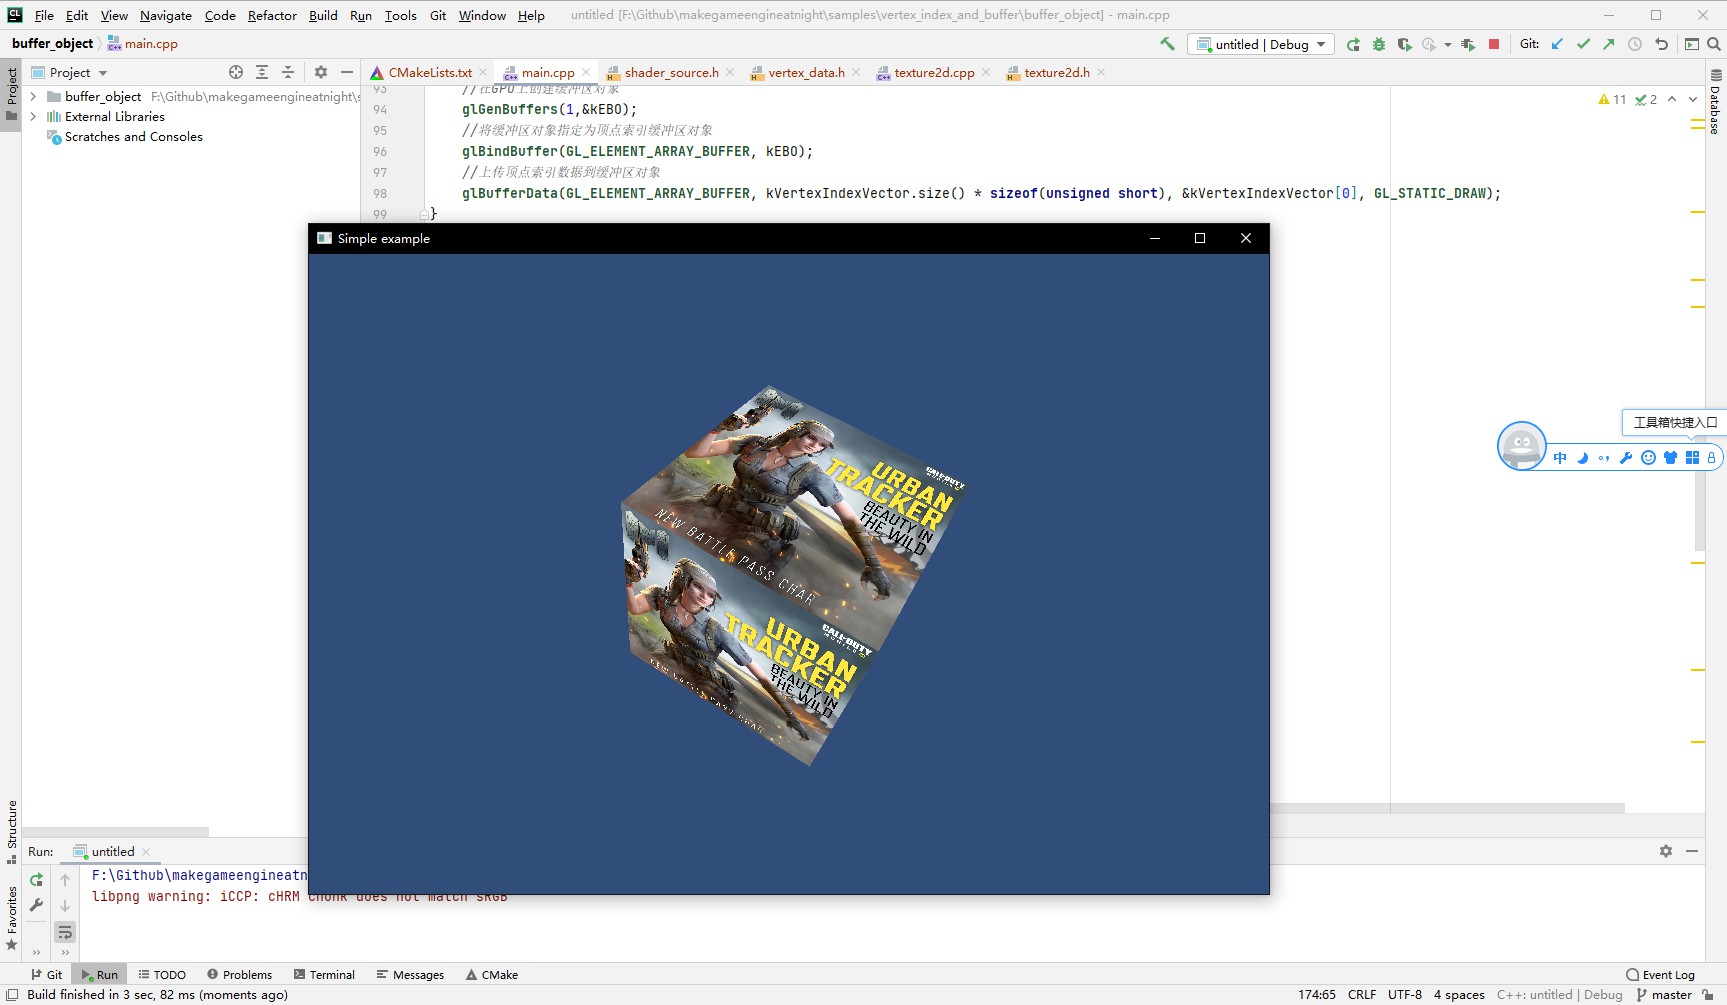Viewport: 1727px width, 1005px height.
Task: Expand External Libraries node
Action: (x=34, y=116)
